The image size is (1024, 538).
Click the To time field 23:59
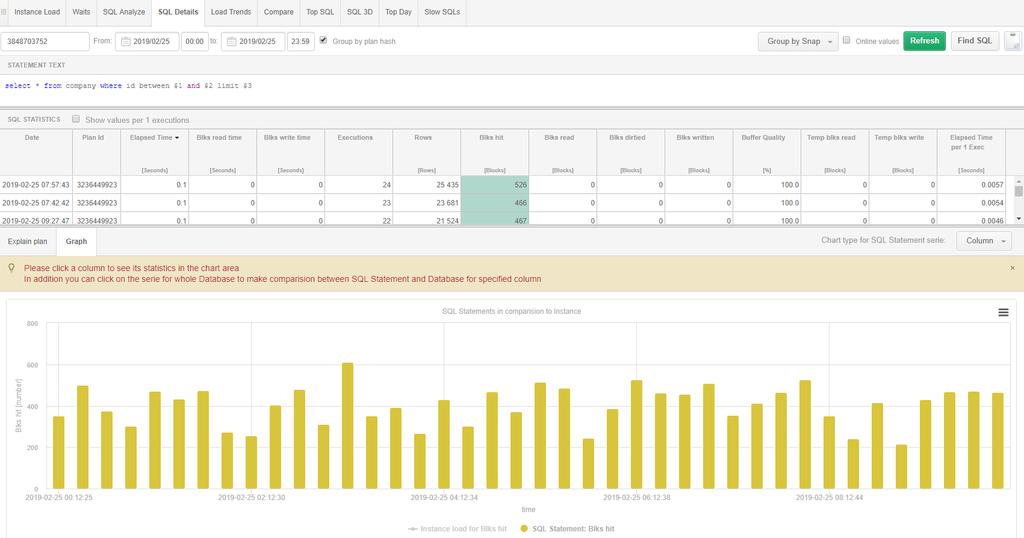(x=300, y=41)
